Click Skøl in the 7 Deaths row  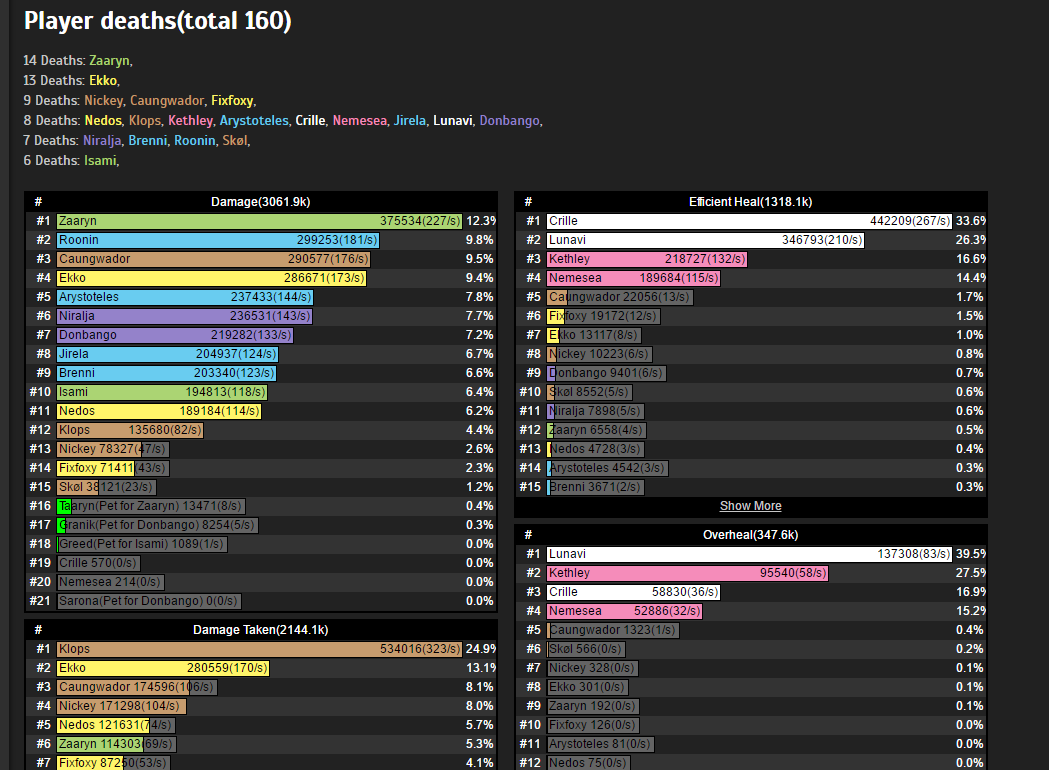tap(234, 141)
